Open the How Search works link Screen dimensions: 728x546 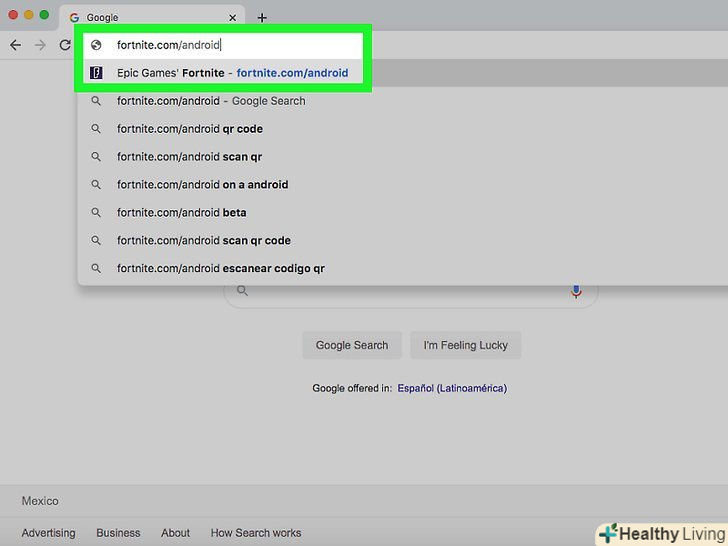[256, 533]
